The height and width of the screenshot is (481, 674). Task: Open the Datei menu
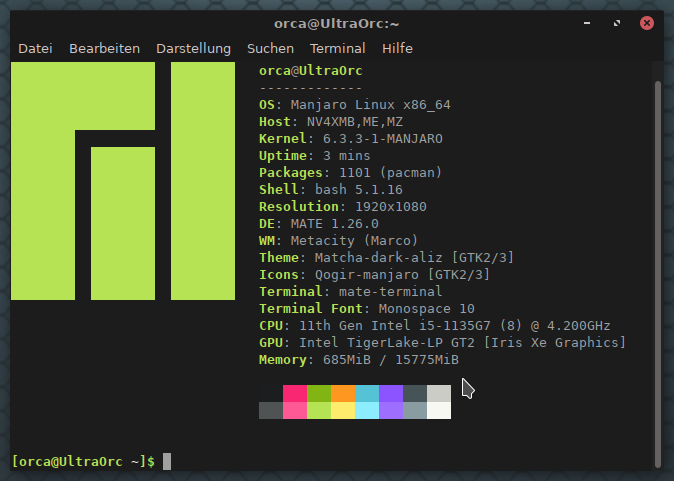[x=35, y=49]
